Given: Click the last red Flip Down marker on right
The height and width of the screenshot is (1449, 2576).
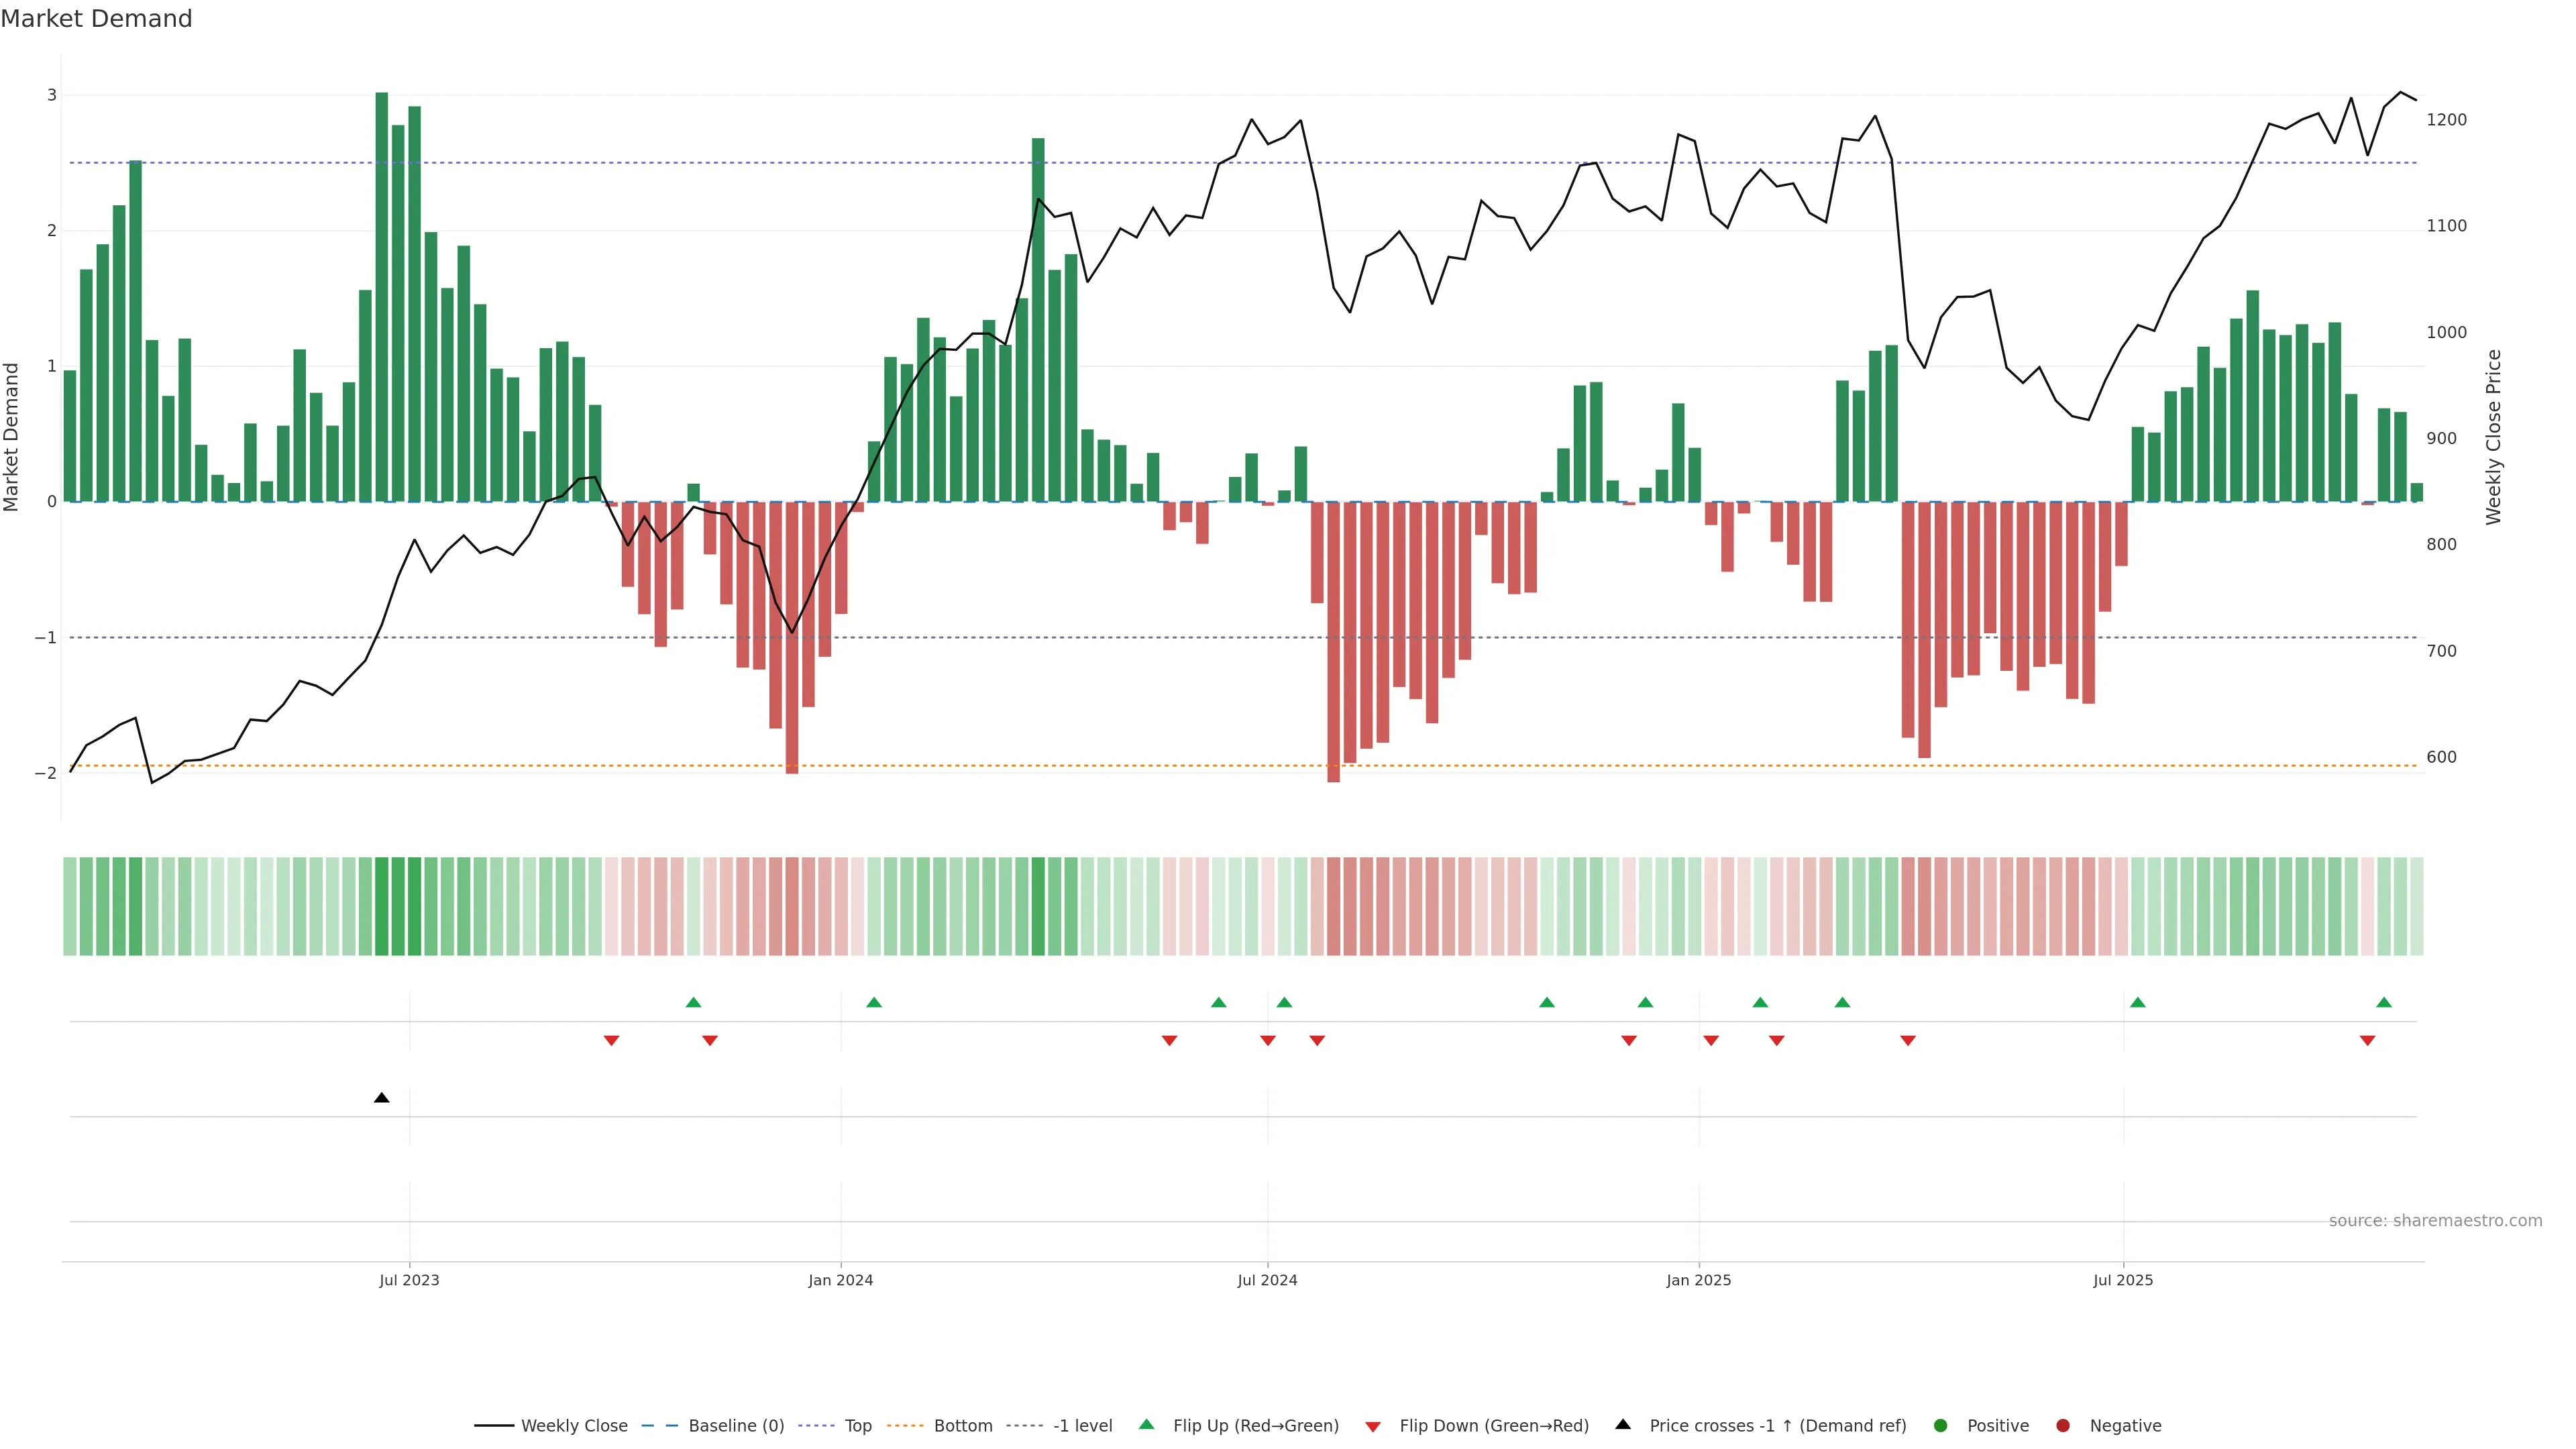Looking at the screenshot, I should coord(2367,1041).
